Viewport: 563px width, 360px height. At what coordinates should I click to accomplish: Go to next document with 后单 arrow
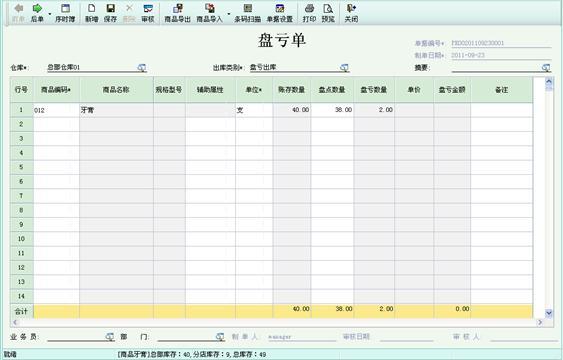tap(37, 13)
